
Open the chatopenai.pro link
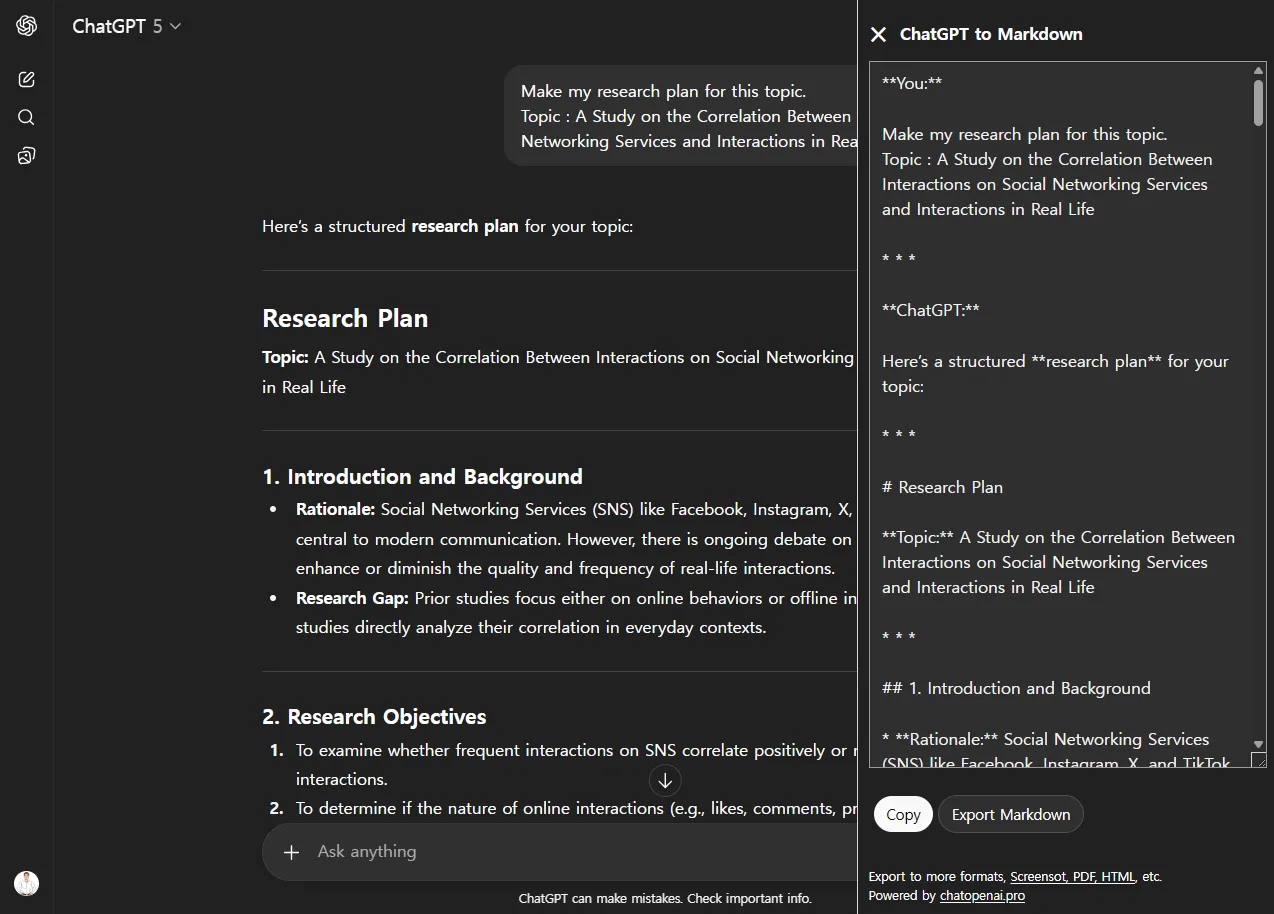[982, 895]
